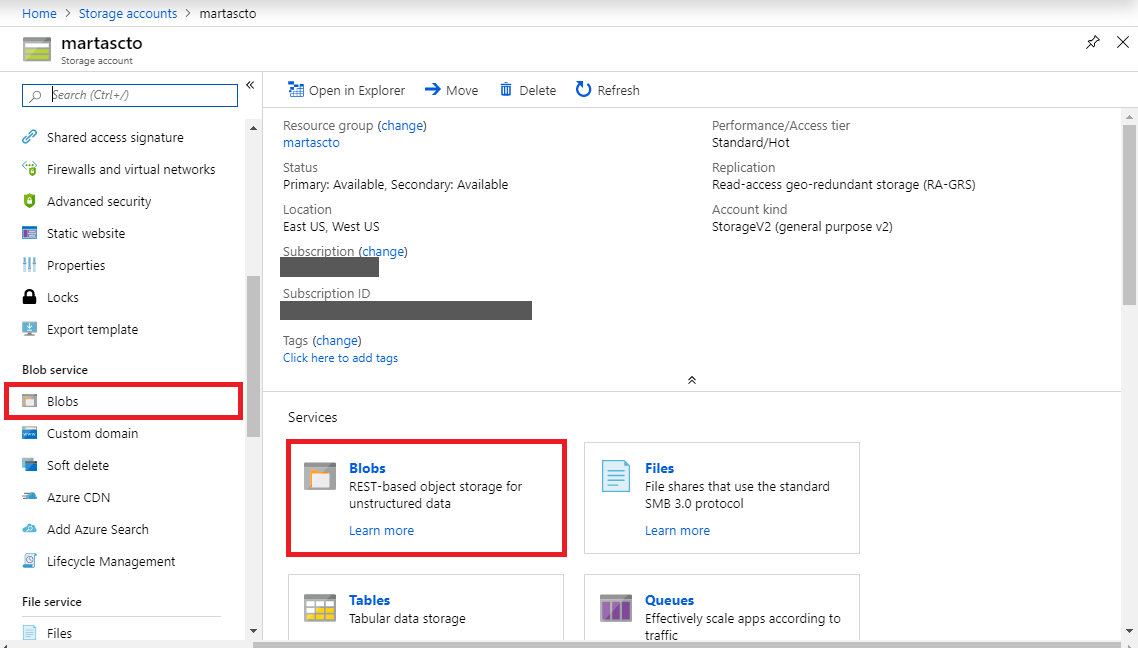Click the Locks padlock icon

tap(29, 297)
